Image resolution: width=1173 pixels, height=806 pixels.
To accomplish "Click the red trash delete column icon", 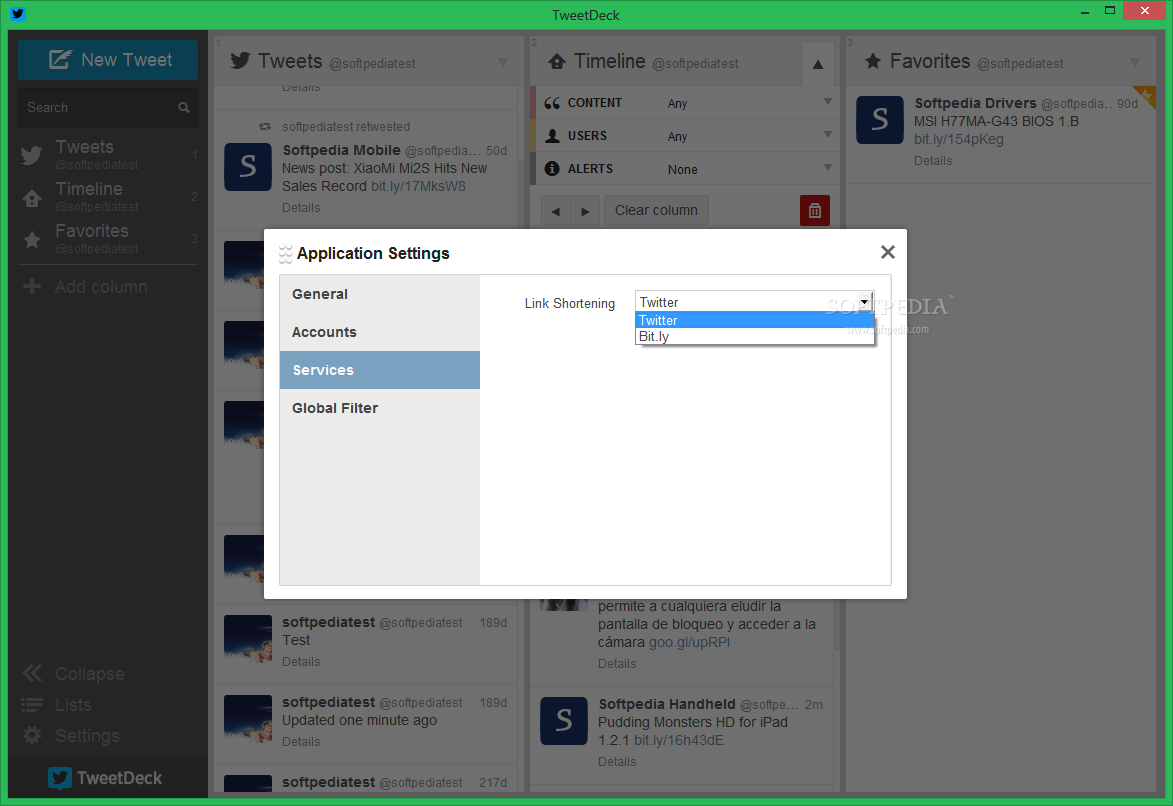I will pyautogui.click(x=815, y=211).
